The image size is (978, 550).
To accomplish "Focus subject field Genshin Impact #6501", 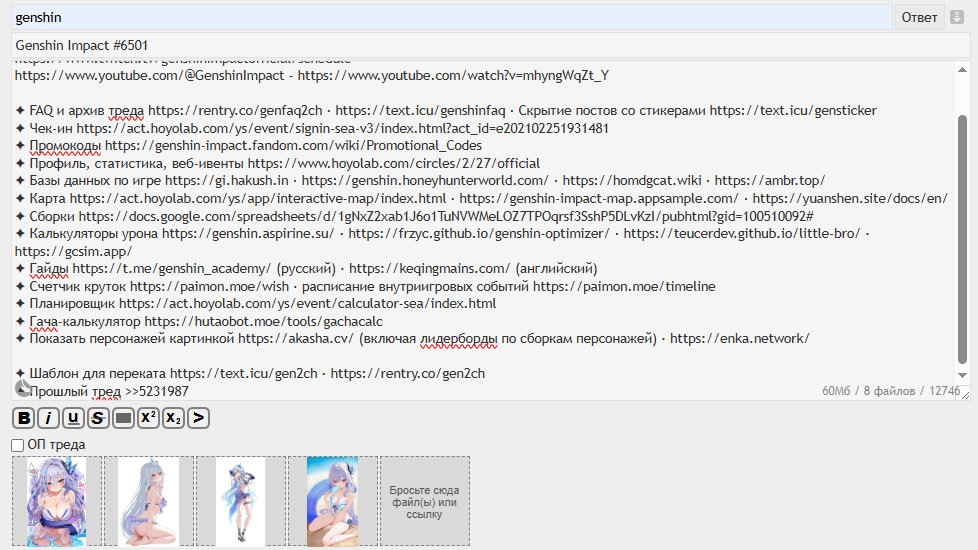I will pos(490,46).
